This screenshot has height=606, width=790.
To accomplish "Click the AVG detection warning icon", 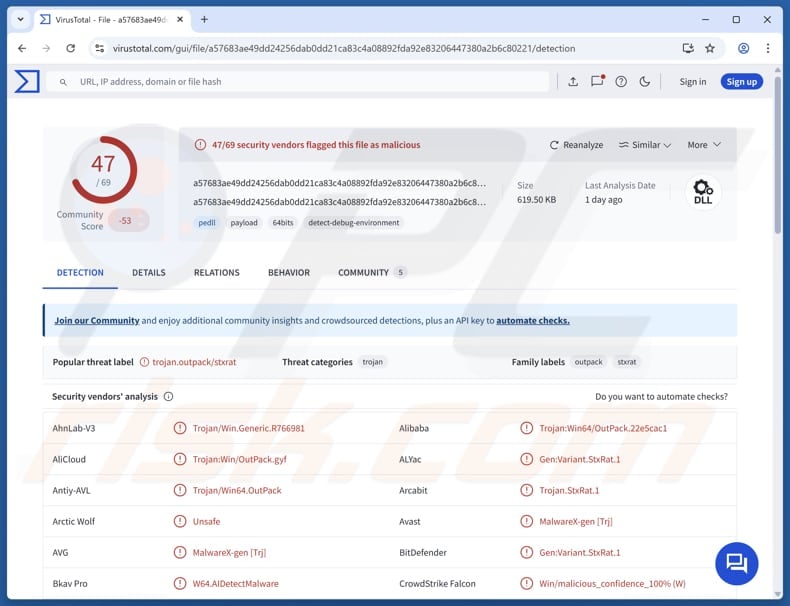I will pyautogui.click(x=180, y=553).
